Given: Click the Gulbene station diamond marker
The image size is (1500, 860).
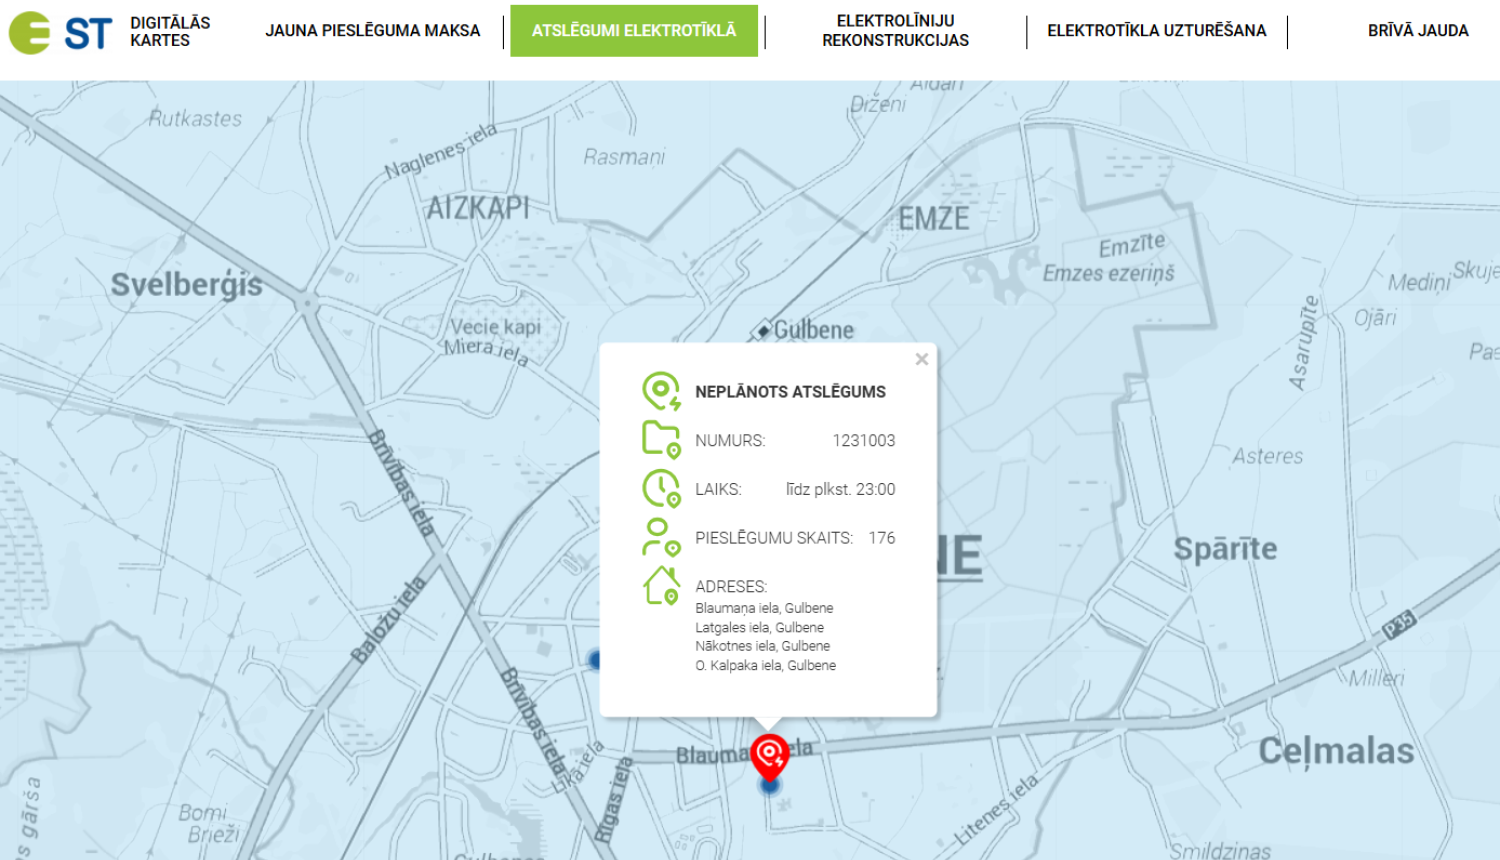Looking at the screenshot, I should click(764, 330).
